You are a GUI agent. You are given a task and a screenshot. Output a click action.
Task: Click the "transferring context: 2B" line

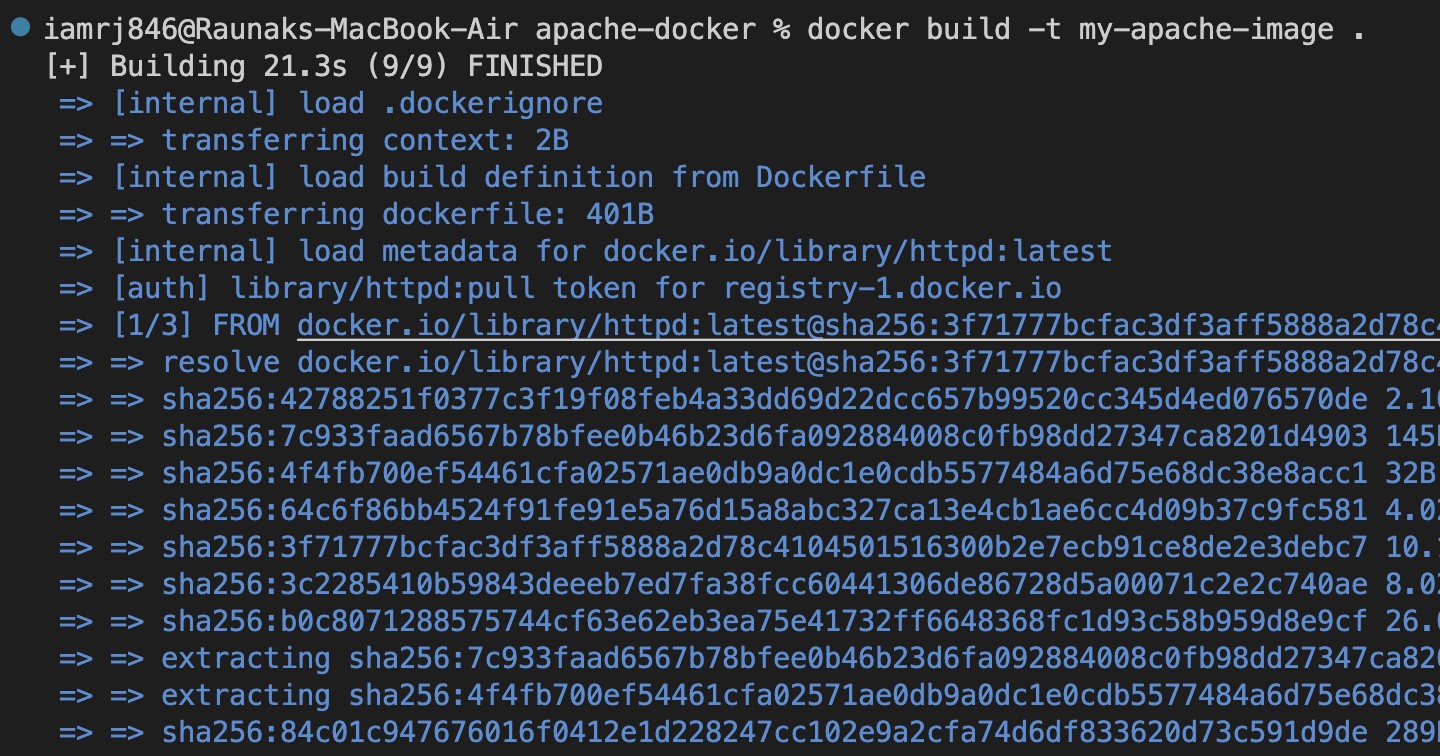coord(365,140)
